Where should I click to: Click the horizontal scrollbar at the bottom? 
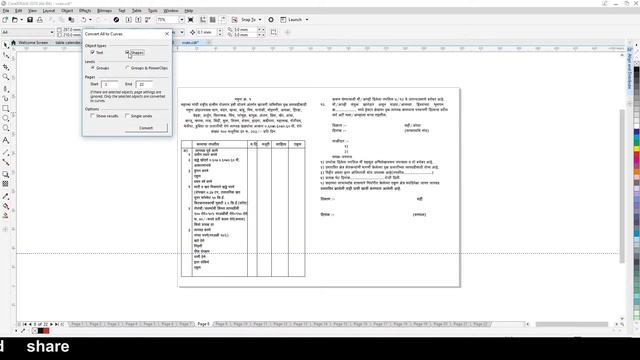coord(571,324)
